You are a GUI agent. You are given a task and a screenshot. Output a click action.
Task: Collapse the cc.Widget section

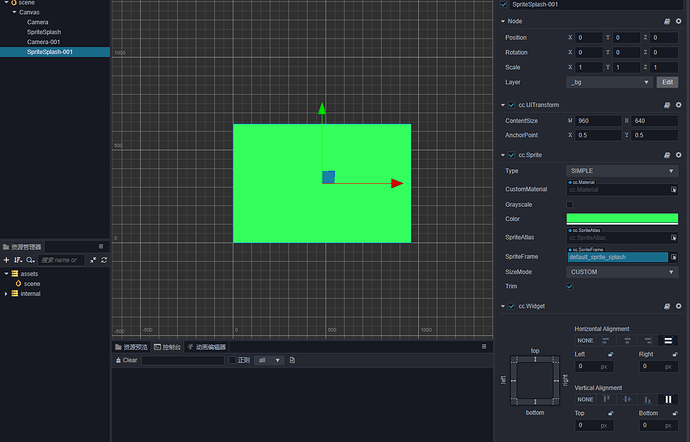click(x=503, y=306)
